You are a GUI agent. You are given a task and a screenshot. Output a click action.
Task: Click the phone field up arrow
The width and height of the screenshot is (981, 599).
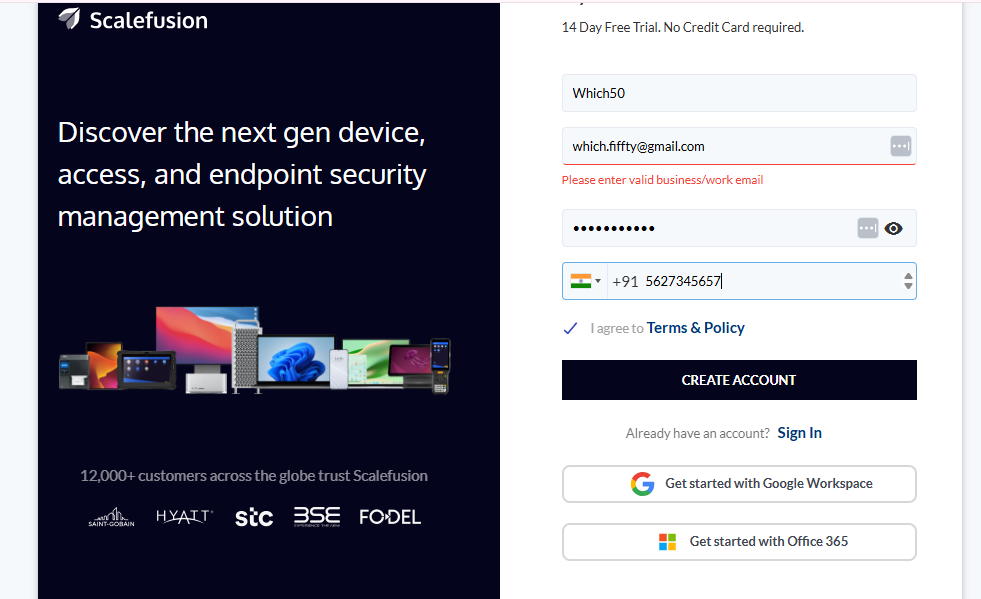pos(907,275)
